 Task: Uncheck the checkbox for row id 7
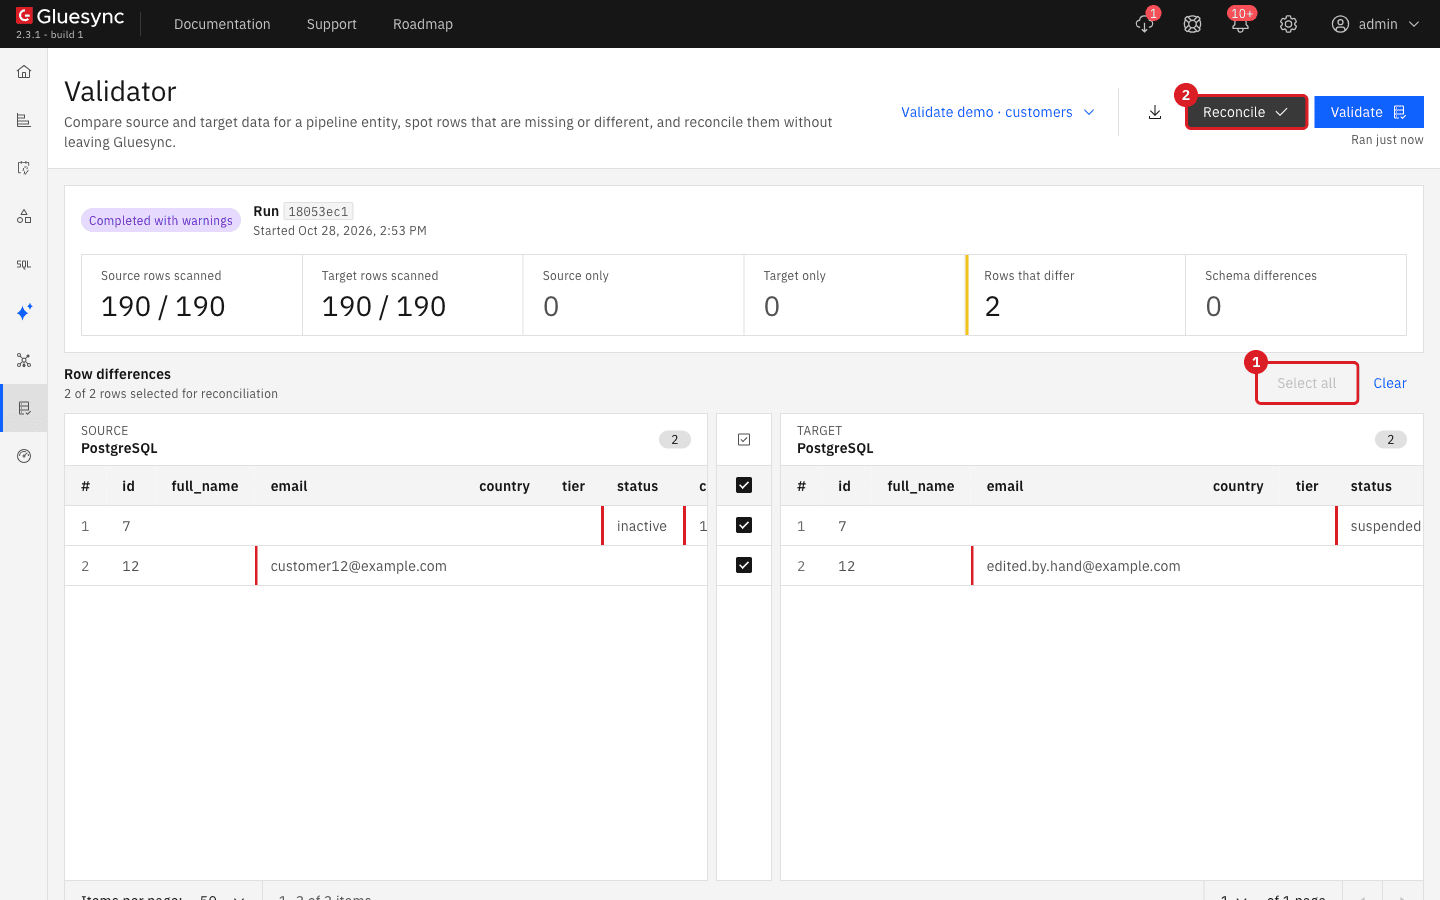point(744,525)
